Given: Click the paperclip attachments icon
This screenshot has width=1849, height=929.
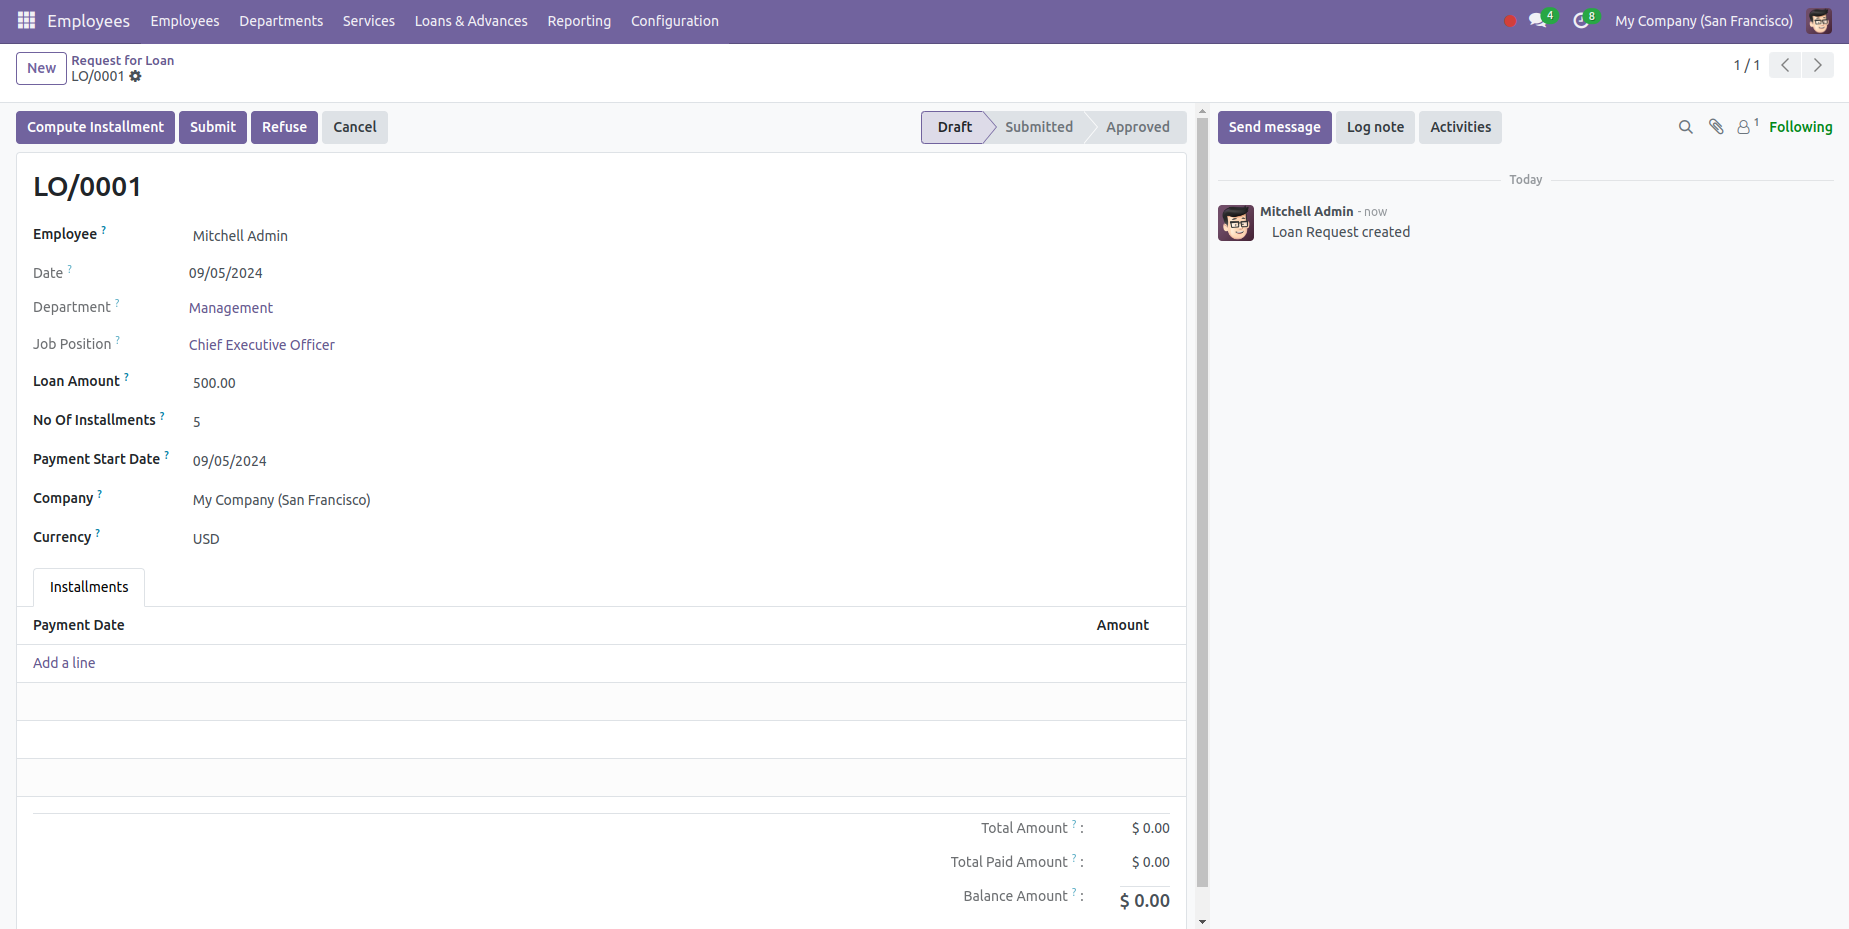Looking at the screenshot, I should point(1716,127).
